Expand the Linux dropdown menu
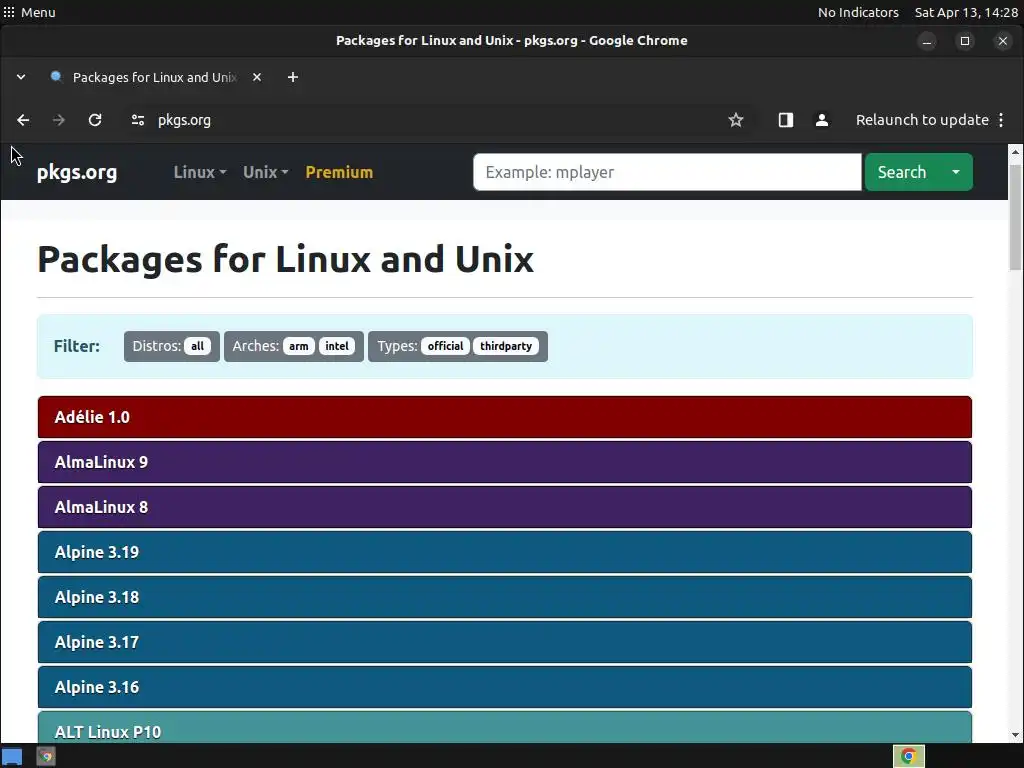This screenshot has height=768, width=1024. (199, 172)
